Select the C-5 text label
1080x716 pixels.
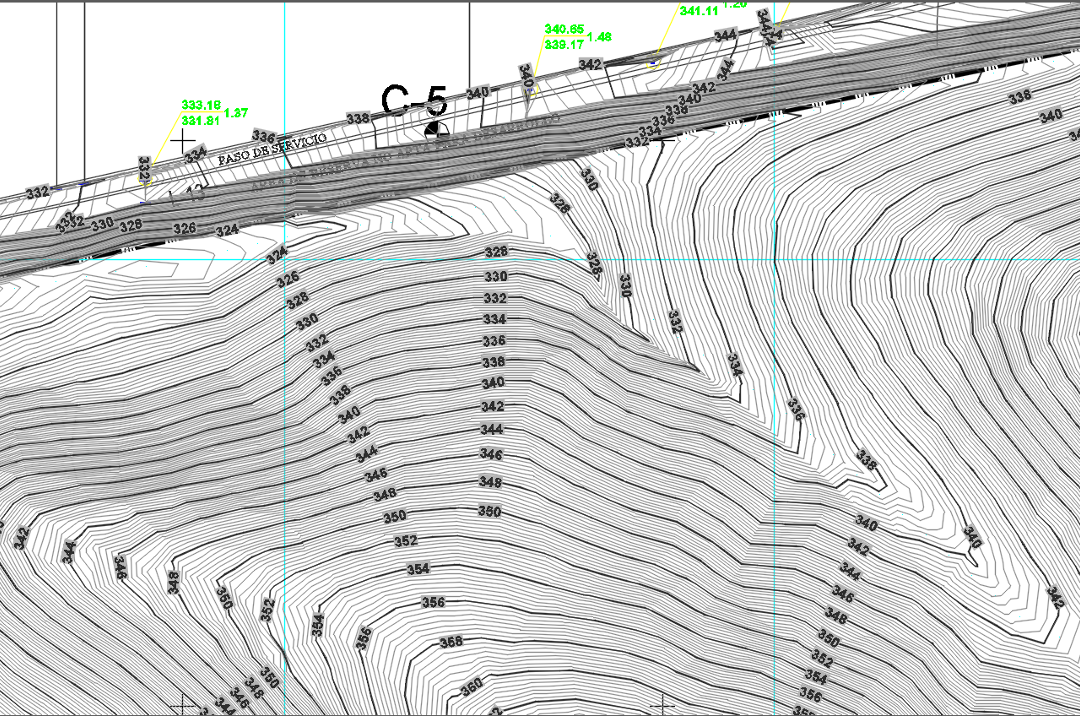click(x=414, y=101)
